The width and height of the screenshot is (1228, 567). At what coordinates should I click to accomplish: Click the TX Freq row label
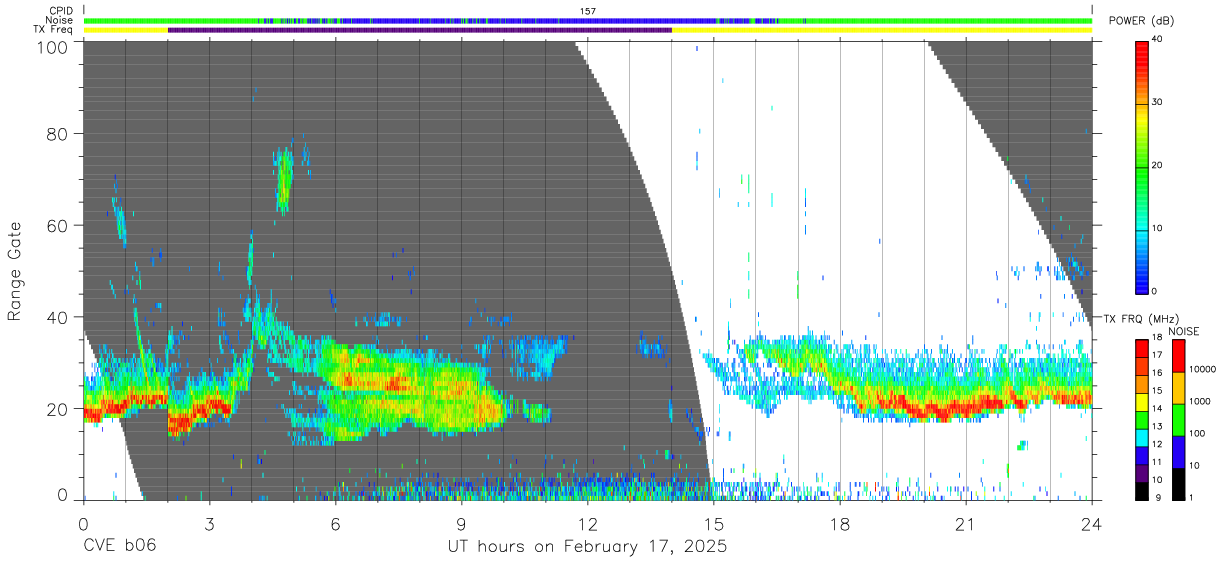coord(53,29)
